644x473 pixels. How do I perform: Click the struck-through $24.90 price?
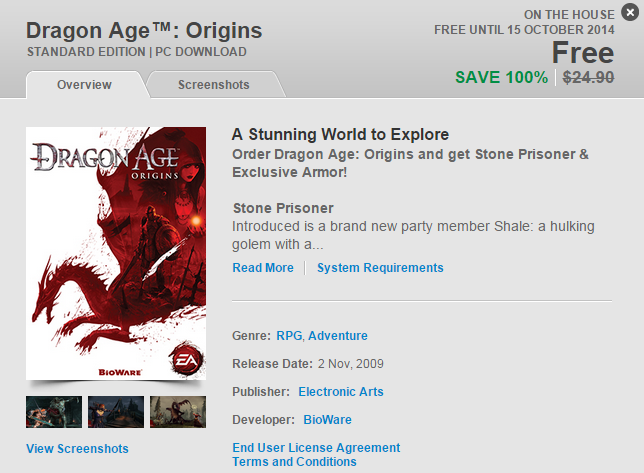(589, 78)
